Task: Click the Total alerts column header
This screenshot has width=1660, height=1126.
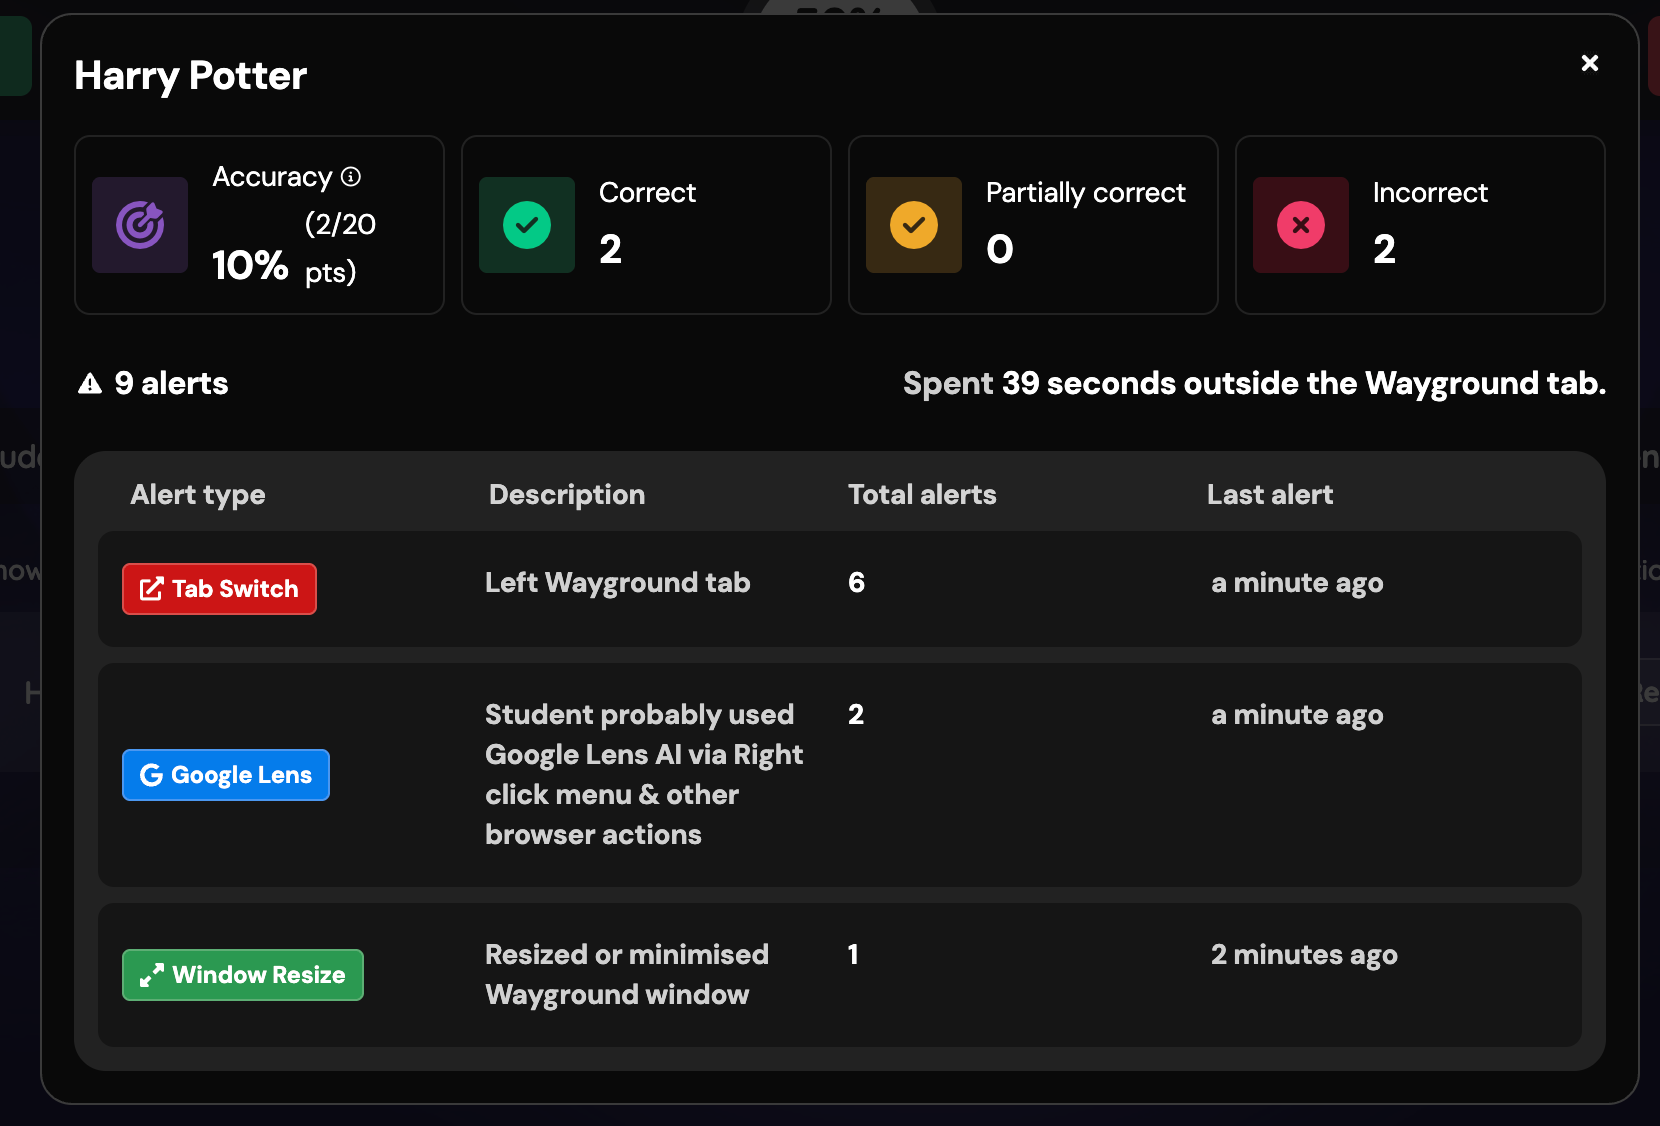Action: [922, 495]
